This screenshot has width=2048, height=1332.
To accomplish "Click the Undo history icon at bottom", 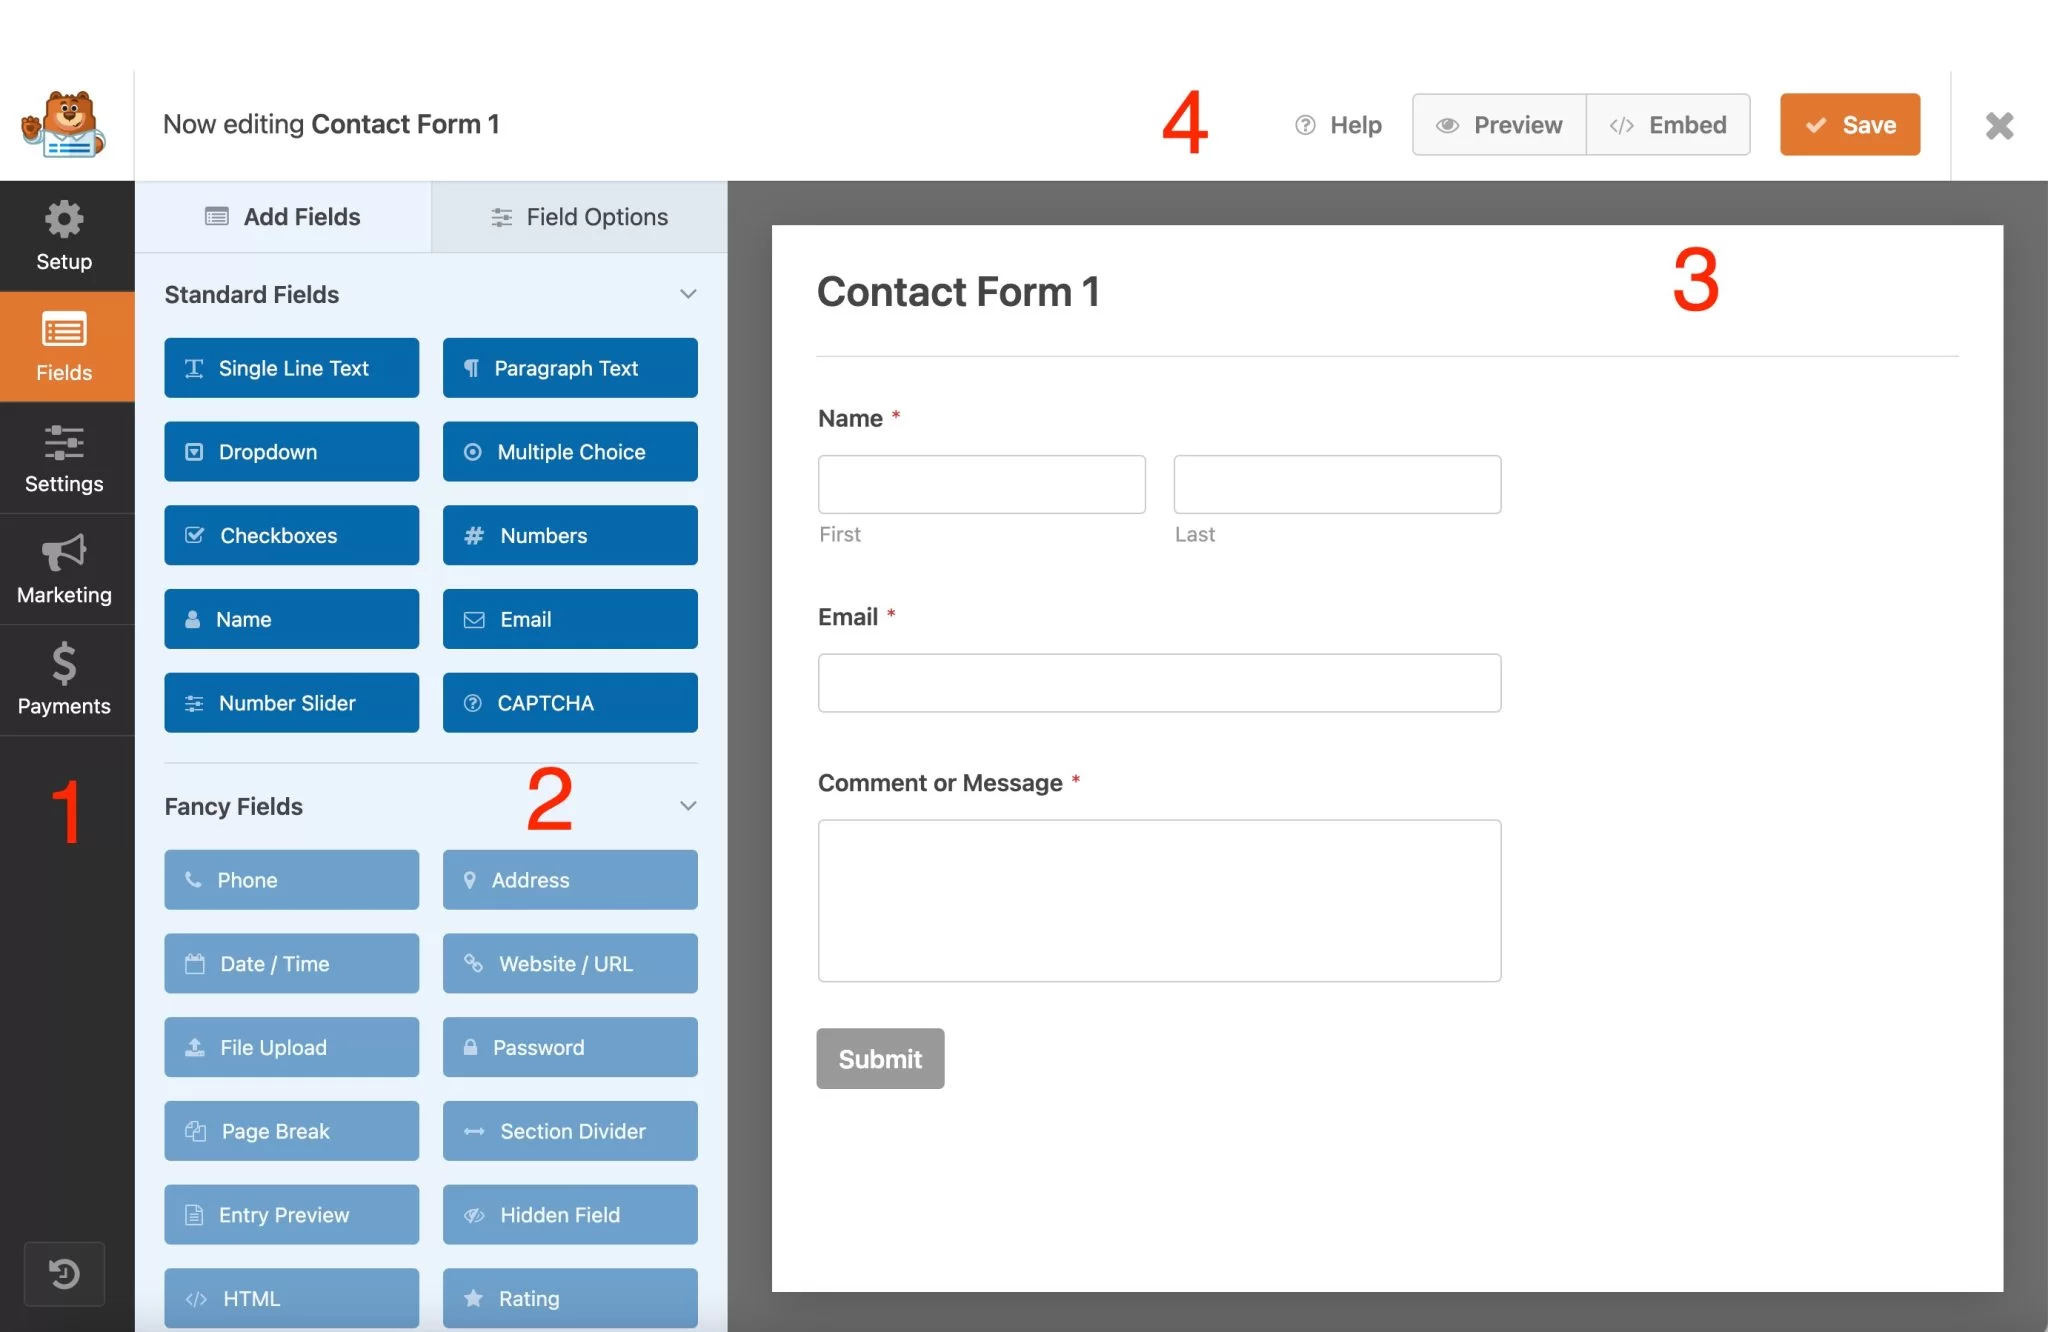I will (64, 1274).
